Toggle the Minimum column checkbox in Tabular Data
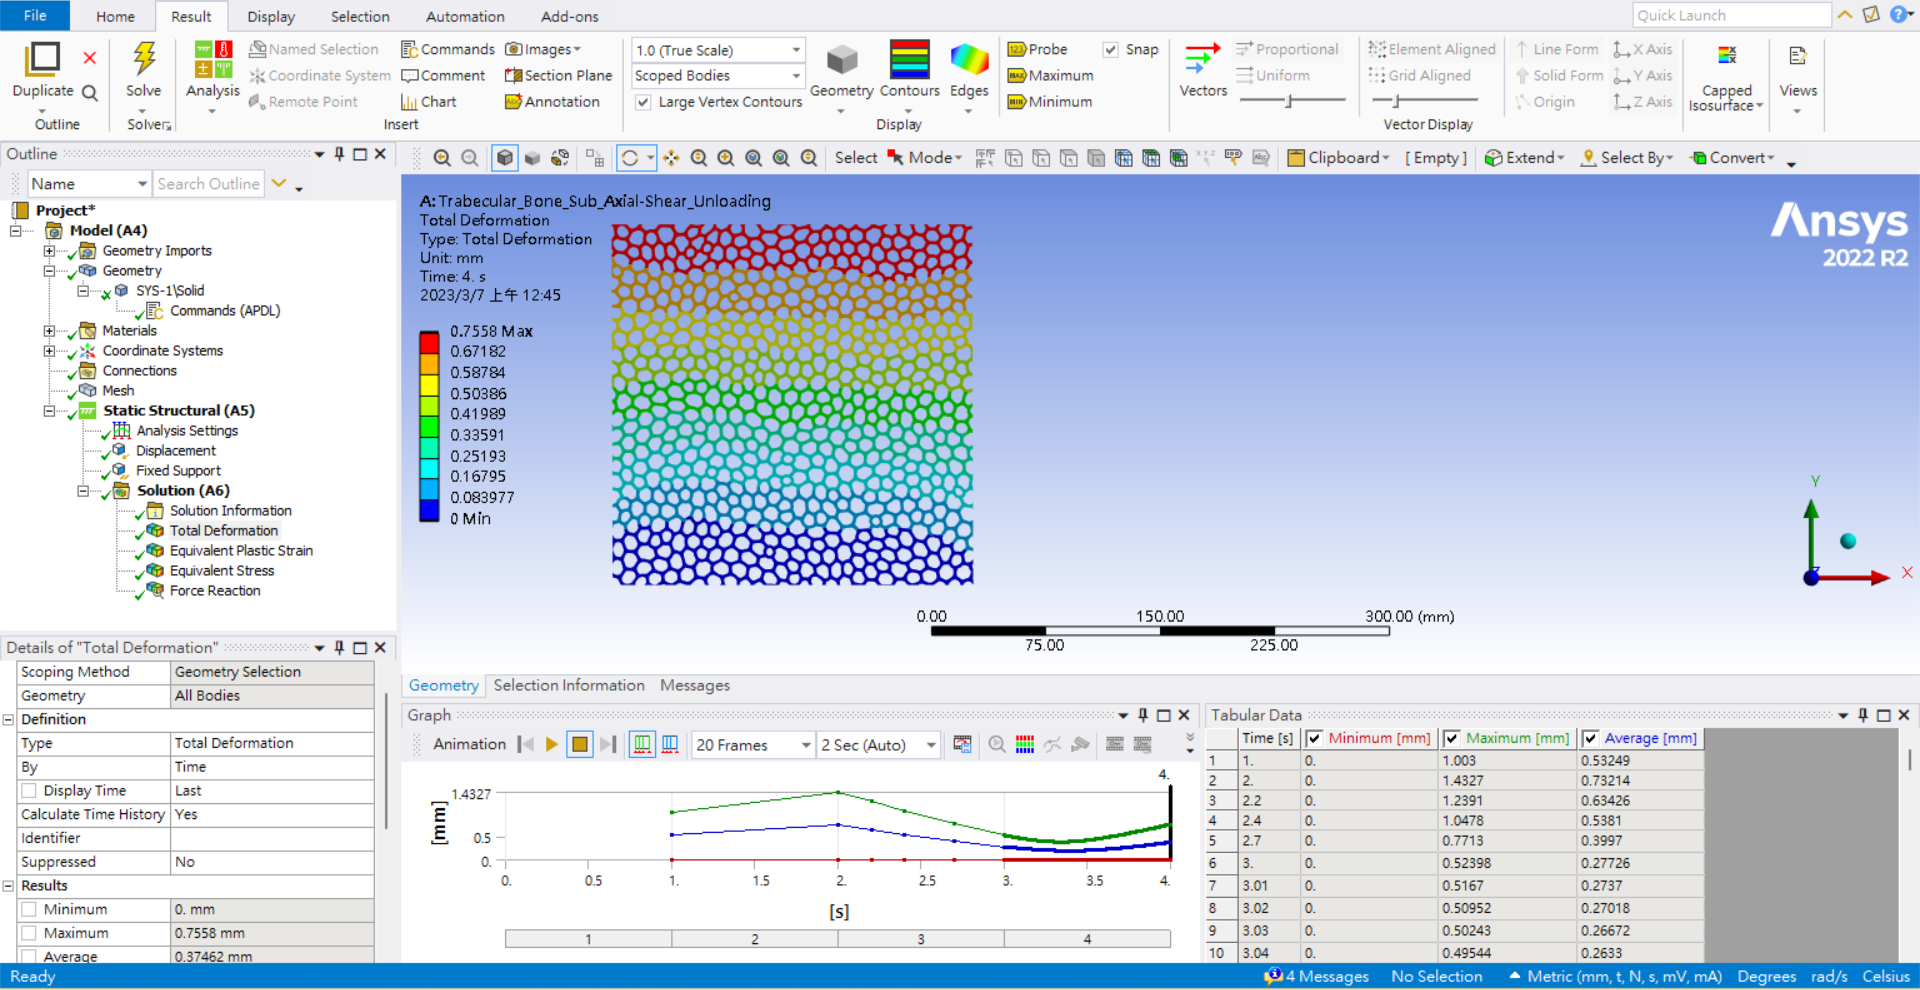The image size is (1920, 990). 1315,739
